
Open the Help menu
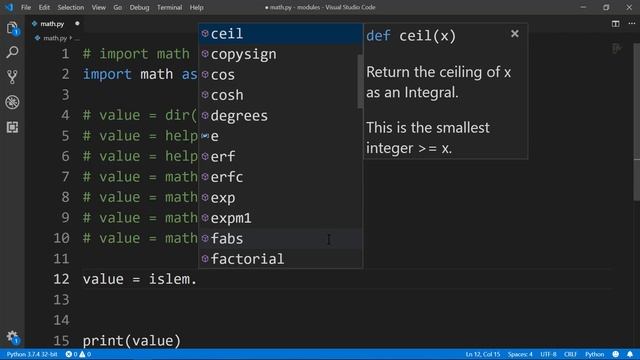tap(196, 7)
